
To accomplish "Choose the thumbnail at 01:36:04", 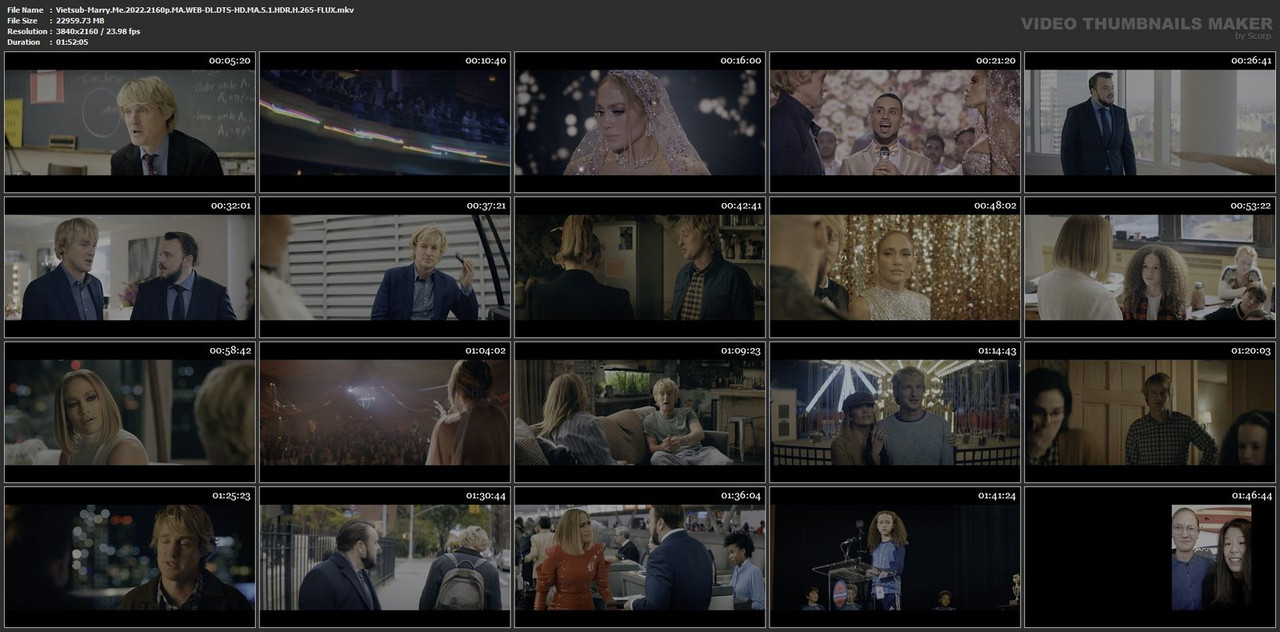I will point(640,557).
